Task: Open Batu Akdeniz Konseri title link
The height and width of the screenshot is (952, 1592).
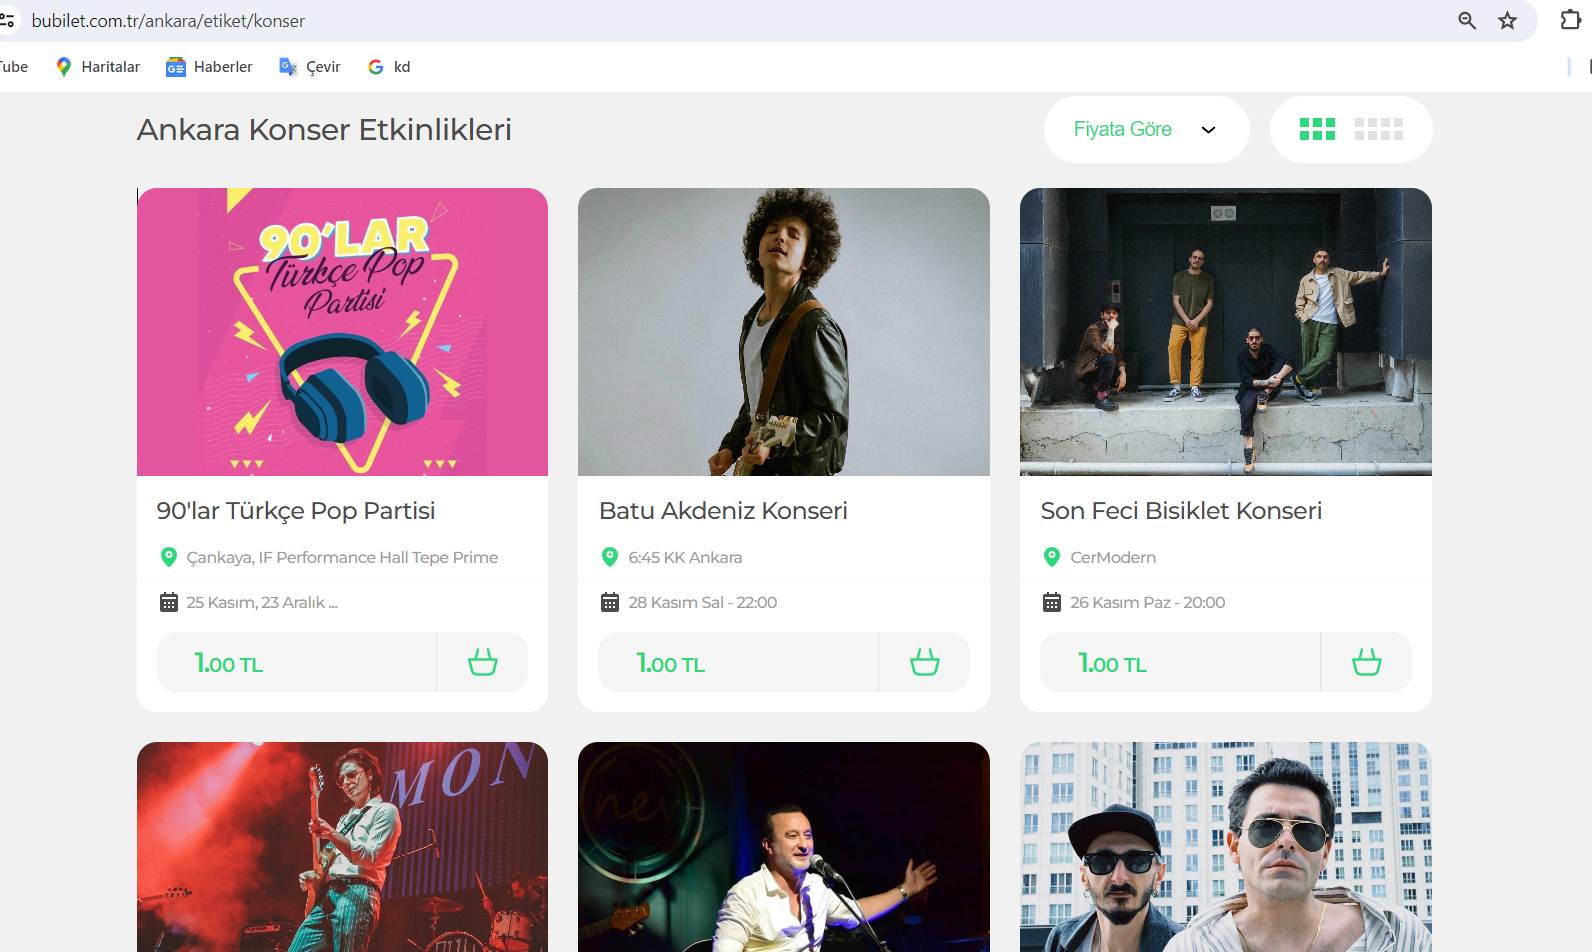Action: pos(723,511)
